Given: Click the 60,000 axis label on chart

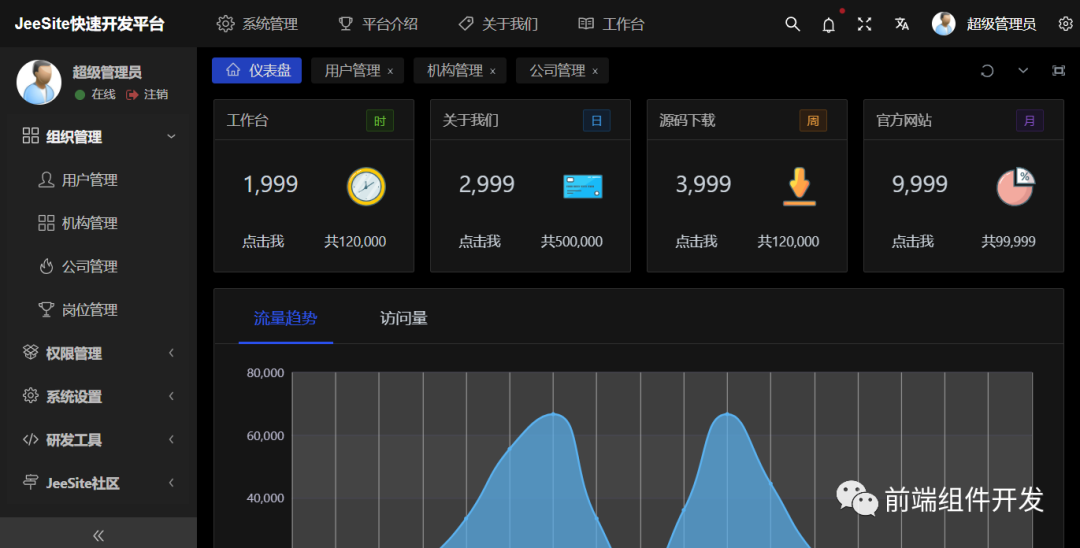Looking at the screenshot, I should point(265,436).
